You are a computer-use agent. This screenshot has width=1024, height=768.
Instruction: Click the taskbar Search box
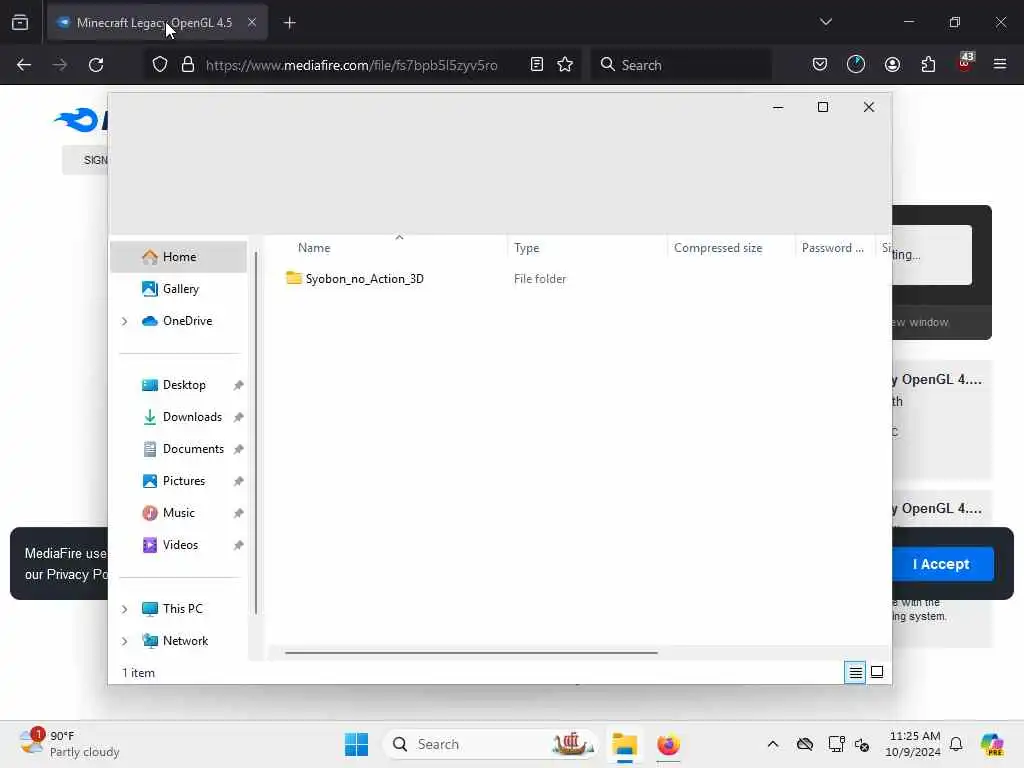click(491, 744)
